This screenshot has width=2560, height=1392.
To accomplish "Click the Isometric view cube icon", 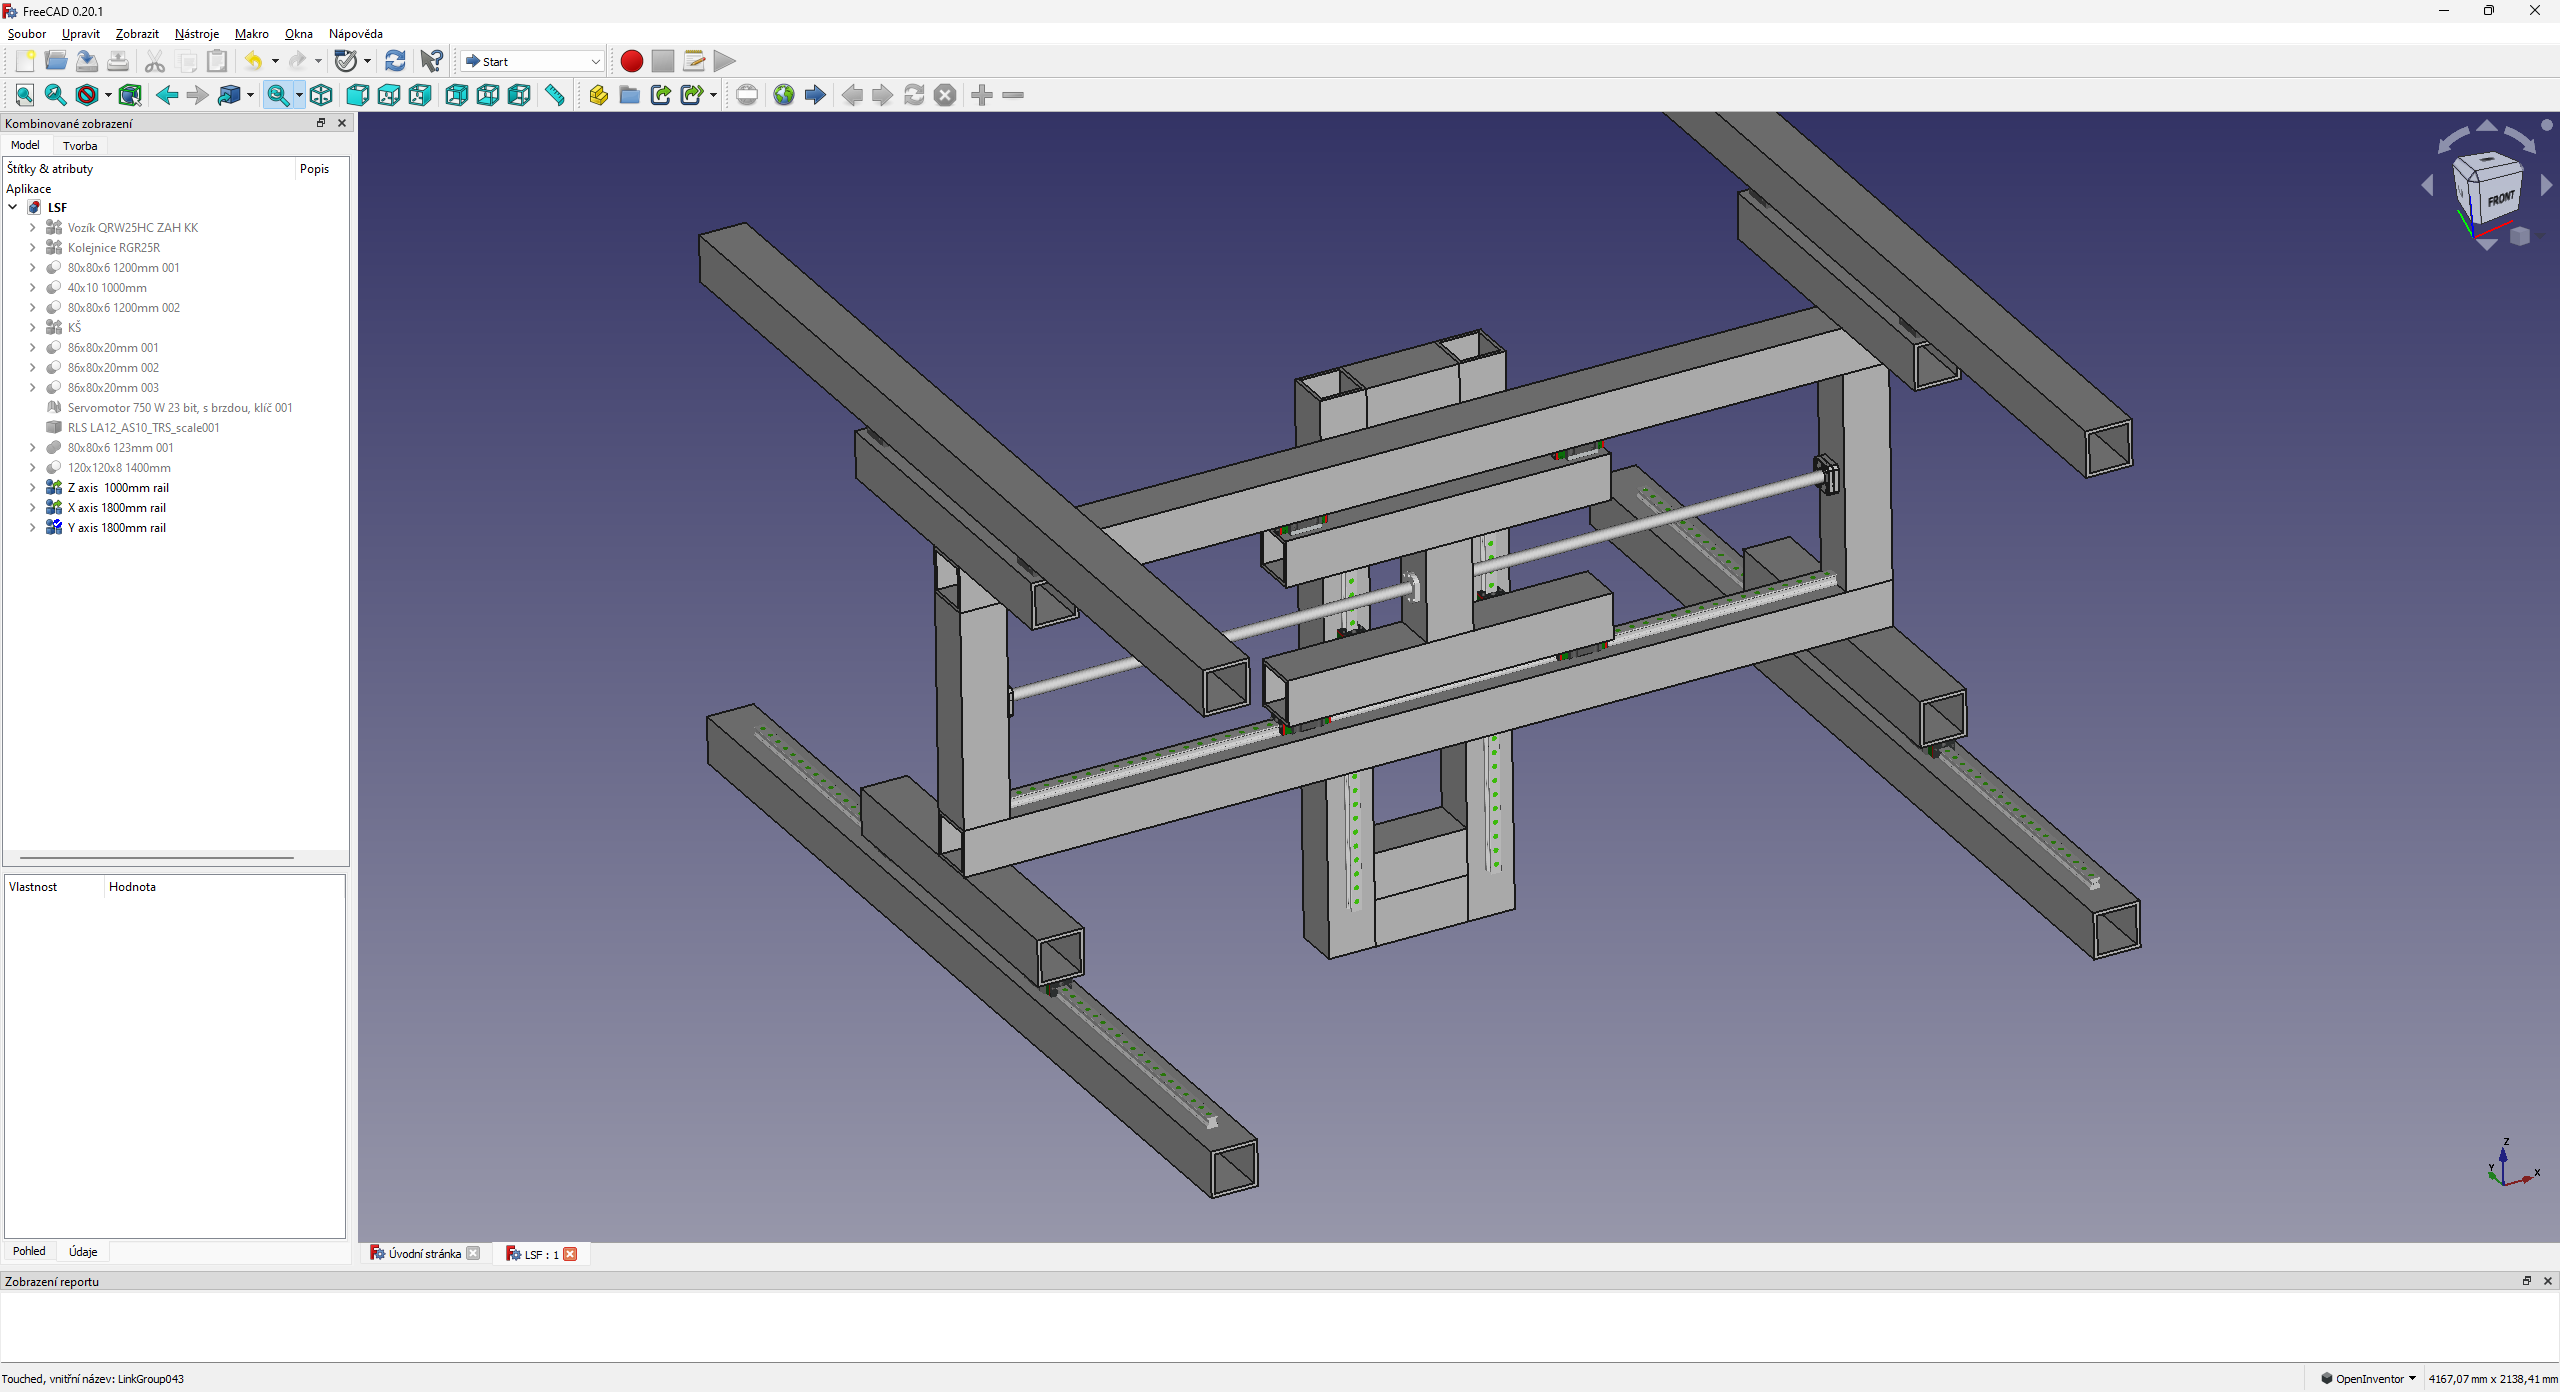I will click(x=321, y=95).
